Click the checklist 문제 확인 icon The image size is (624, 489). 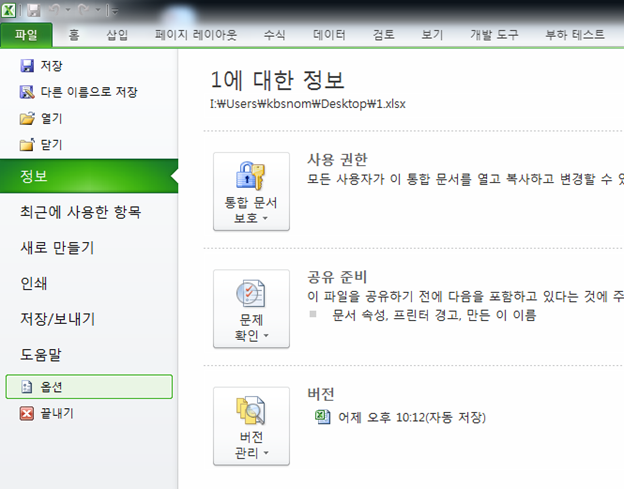[251, 293]
